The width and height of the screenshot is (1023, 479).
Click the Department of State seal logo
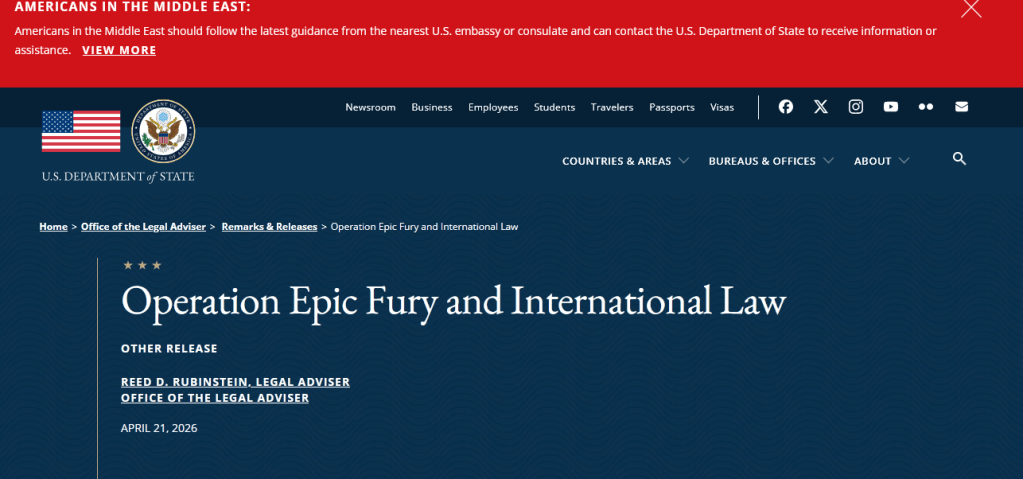pos(163,133)
